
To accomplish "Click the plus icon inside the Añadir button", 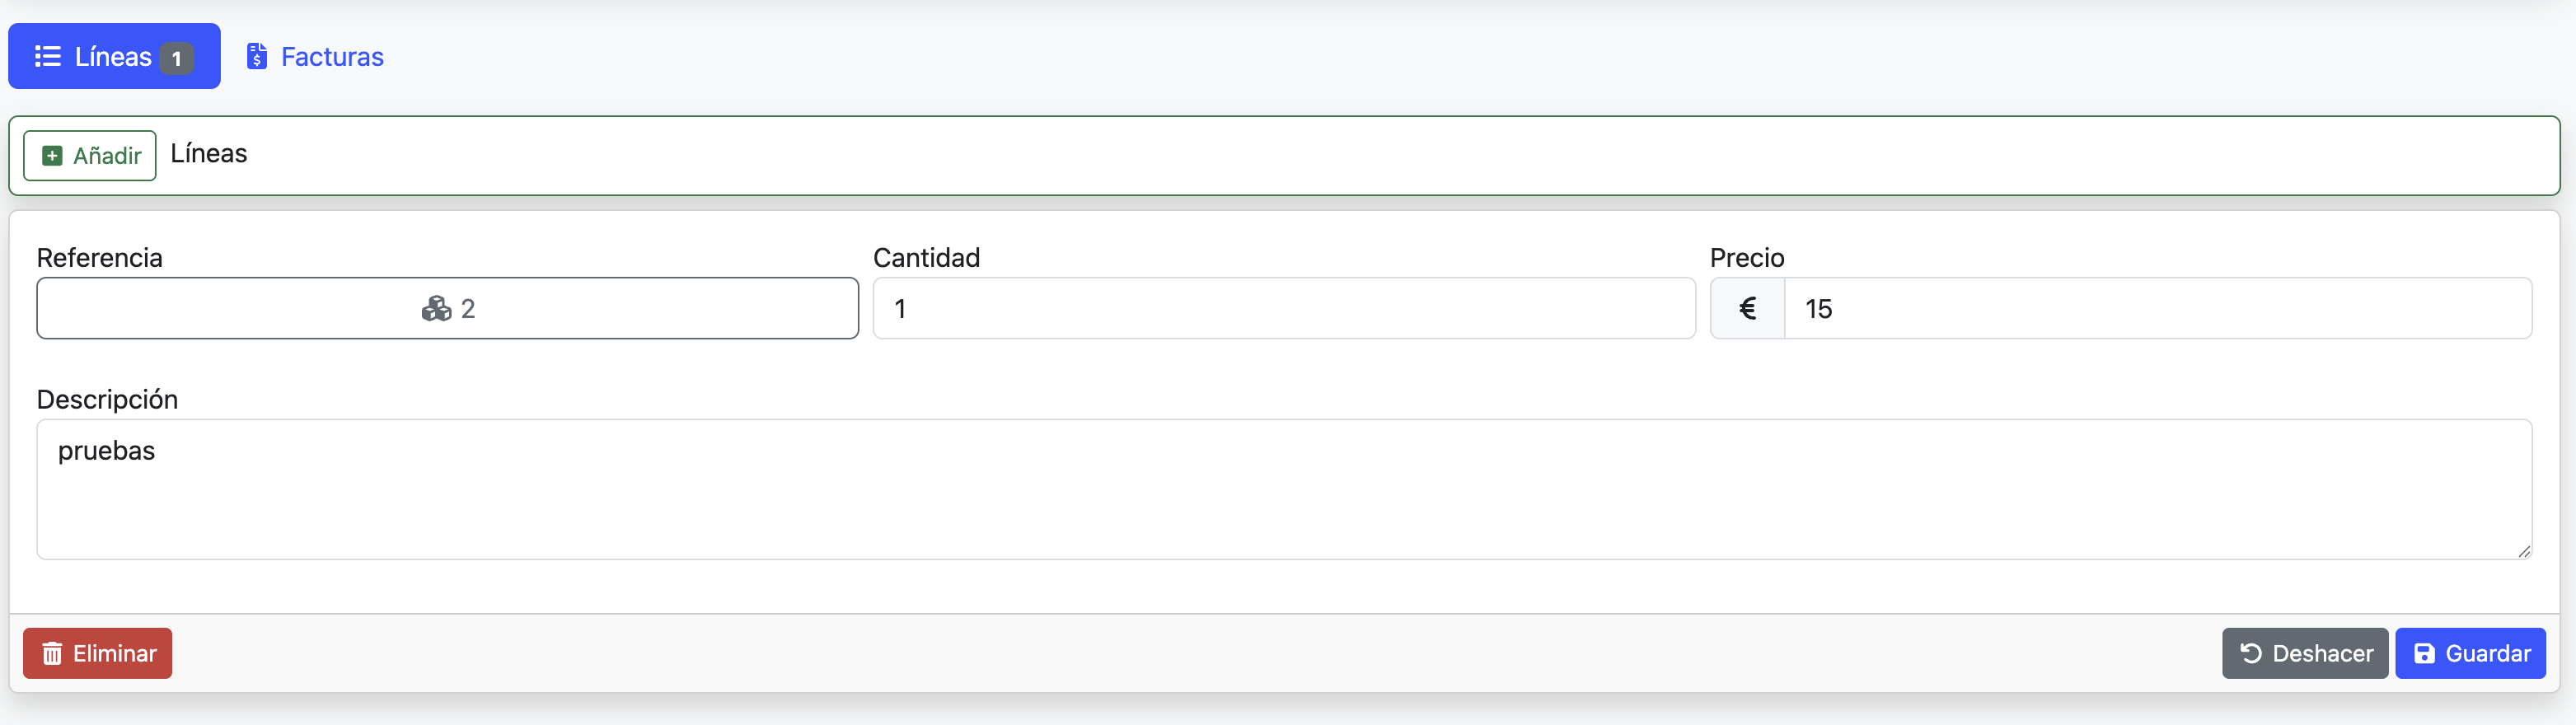I will point(52,156).
